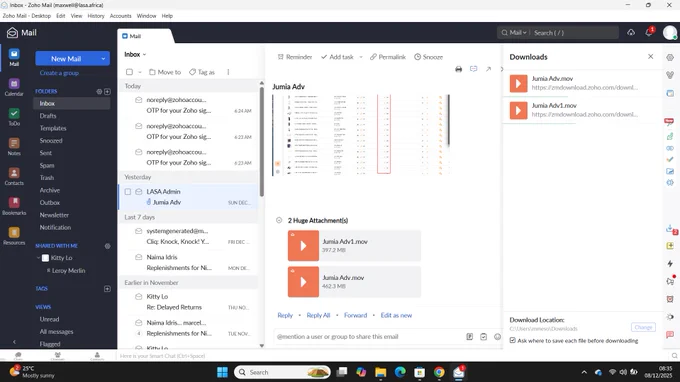Open the Zoho Mail taskbar icon
Image resolution: width=680 pixels, height=382 pixels.
tap(459, 372)
